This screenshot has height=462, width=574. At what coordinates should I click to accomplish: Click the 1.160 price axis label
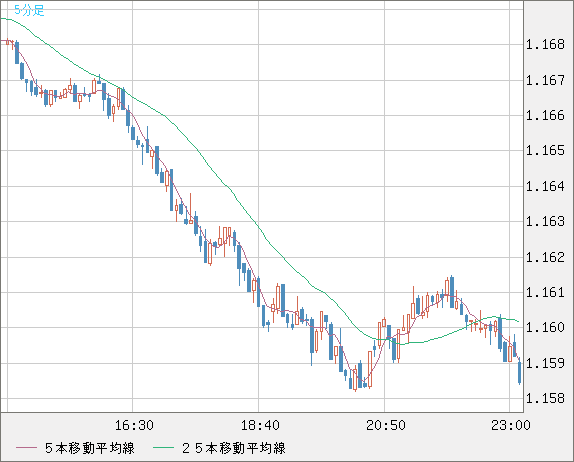545,327
